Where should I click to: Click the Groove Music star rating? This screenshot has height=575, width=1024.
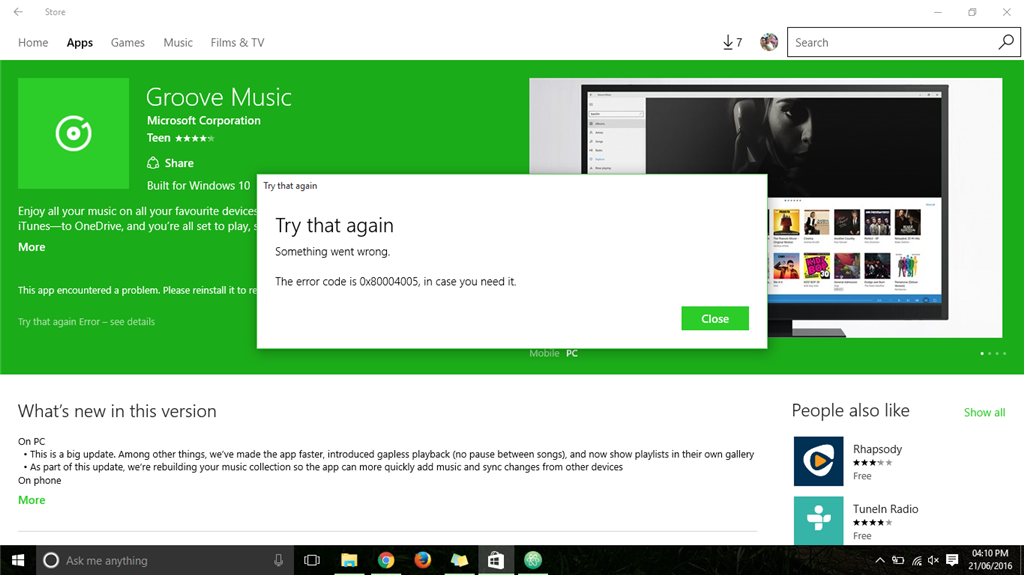click(194, 139)
